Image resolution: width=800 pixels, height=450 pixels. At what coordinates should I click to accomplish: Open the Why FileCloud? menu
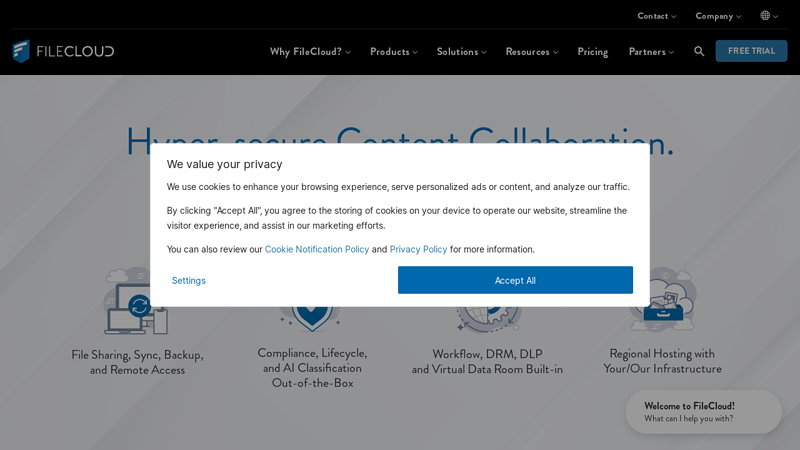coord(310,52)
